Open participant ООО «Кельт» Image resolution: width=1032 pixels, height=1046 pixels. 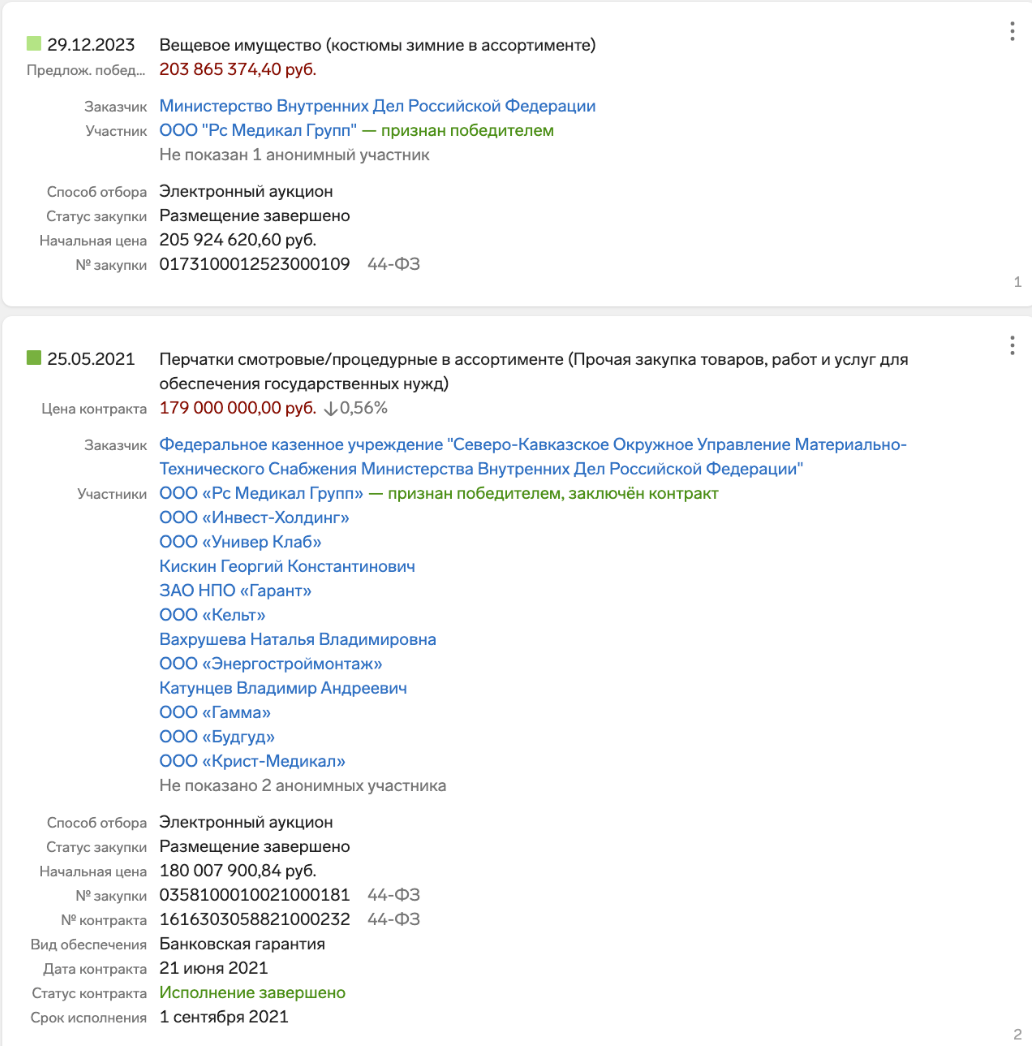click(x=212, y=615)
